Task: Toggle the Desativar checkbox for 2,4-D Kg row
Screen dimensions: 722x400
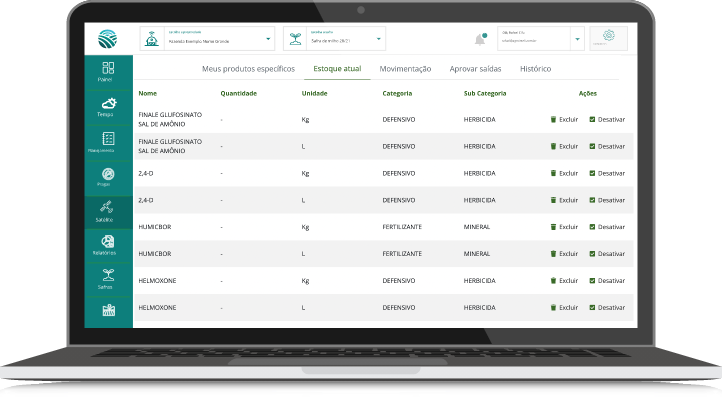Action: 592,173
